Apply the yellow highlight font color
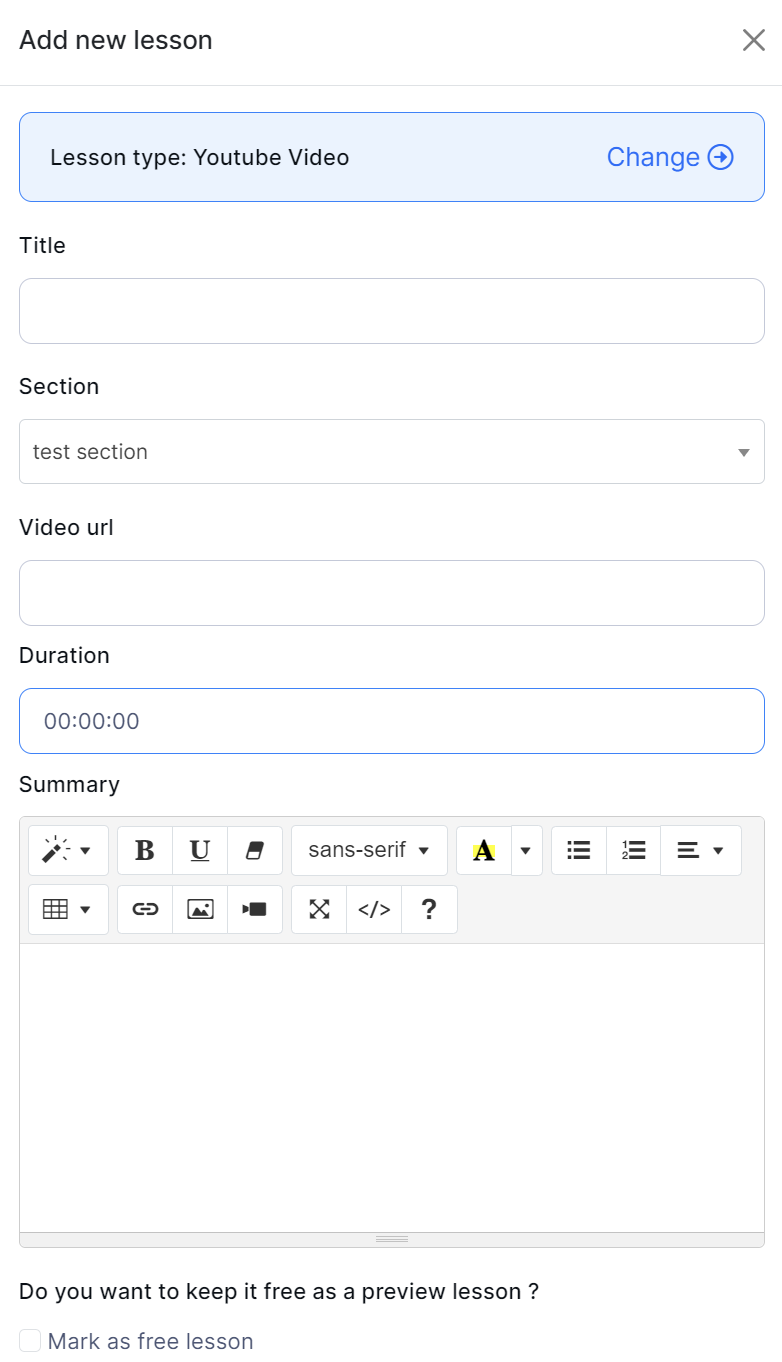Screen dimensions: 782x1362 [x=484, y=850]
